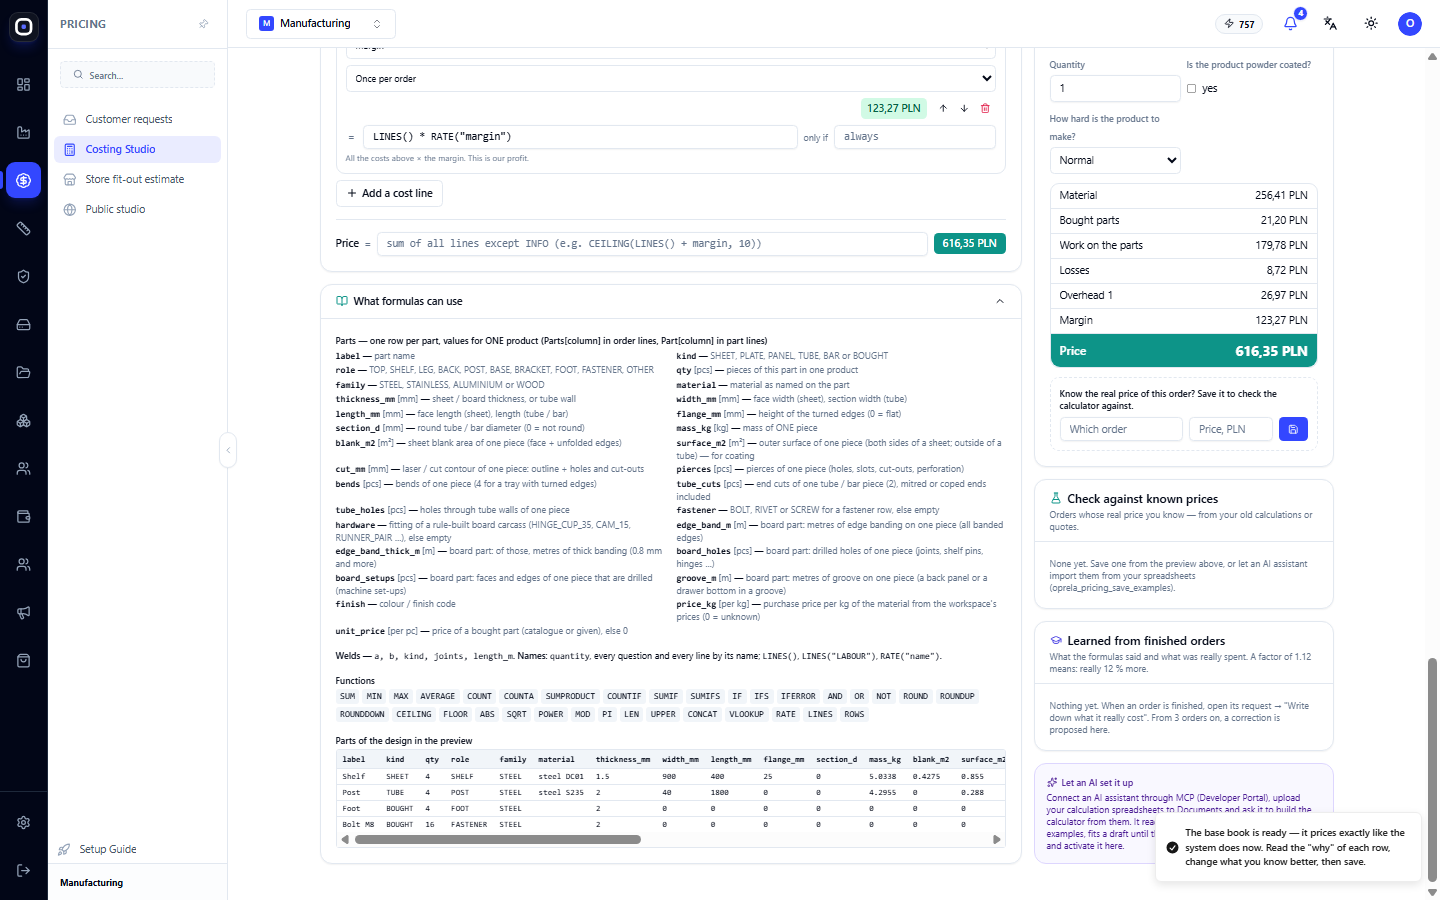
Task: Pin the Pricing sidebar panel
Action: [204, 24]
